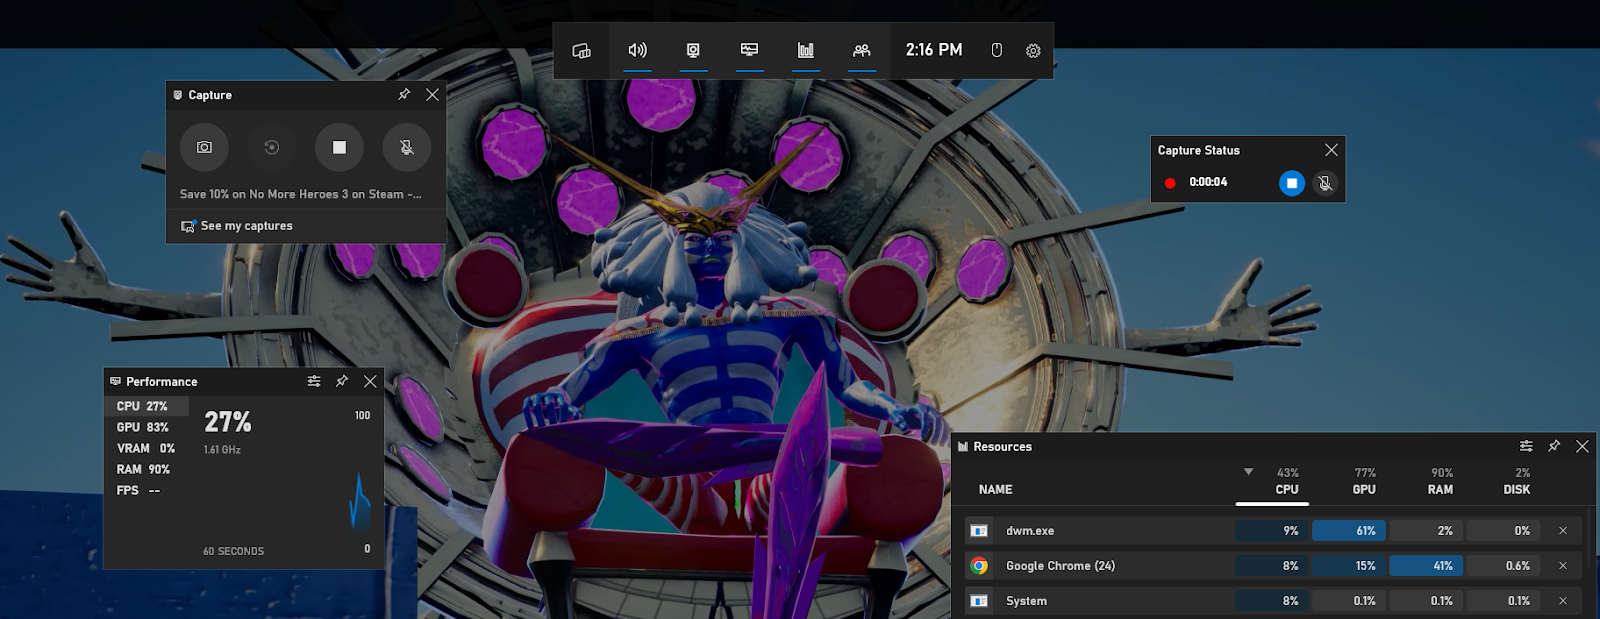Toggle the Performance widget in Game Bar
This screenshot has width=1600, height=619.
pyautogui.click(x=749, y=51)
